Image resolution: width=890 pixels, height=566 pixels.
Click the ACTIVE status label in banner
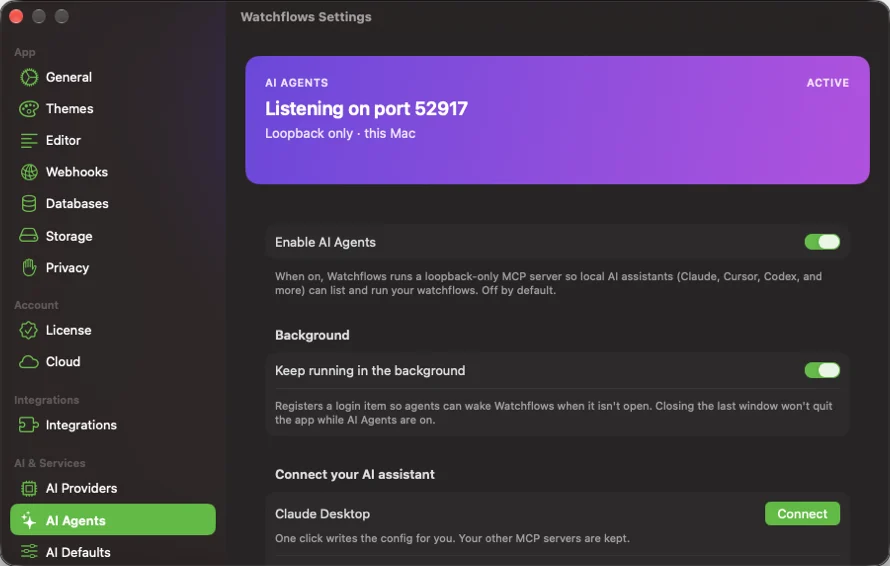tap(828, 83)
